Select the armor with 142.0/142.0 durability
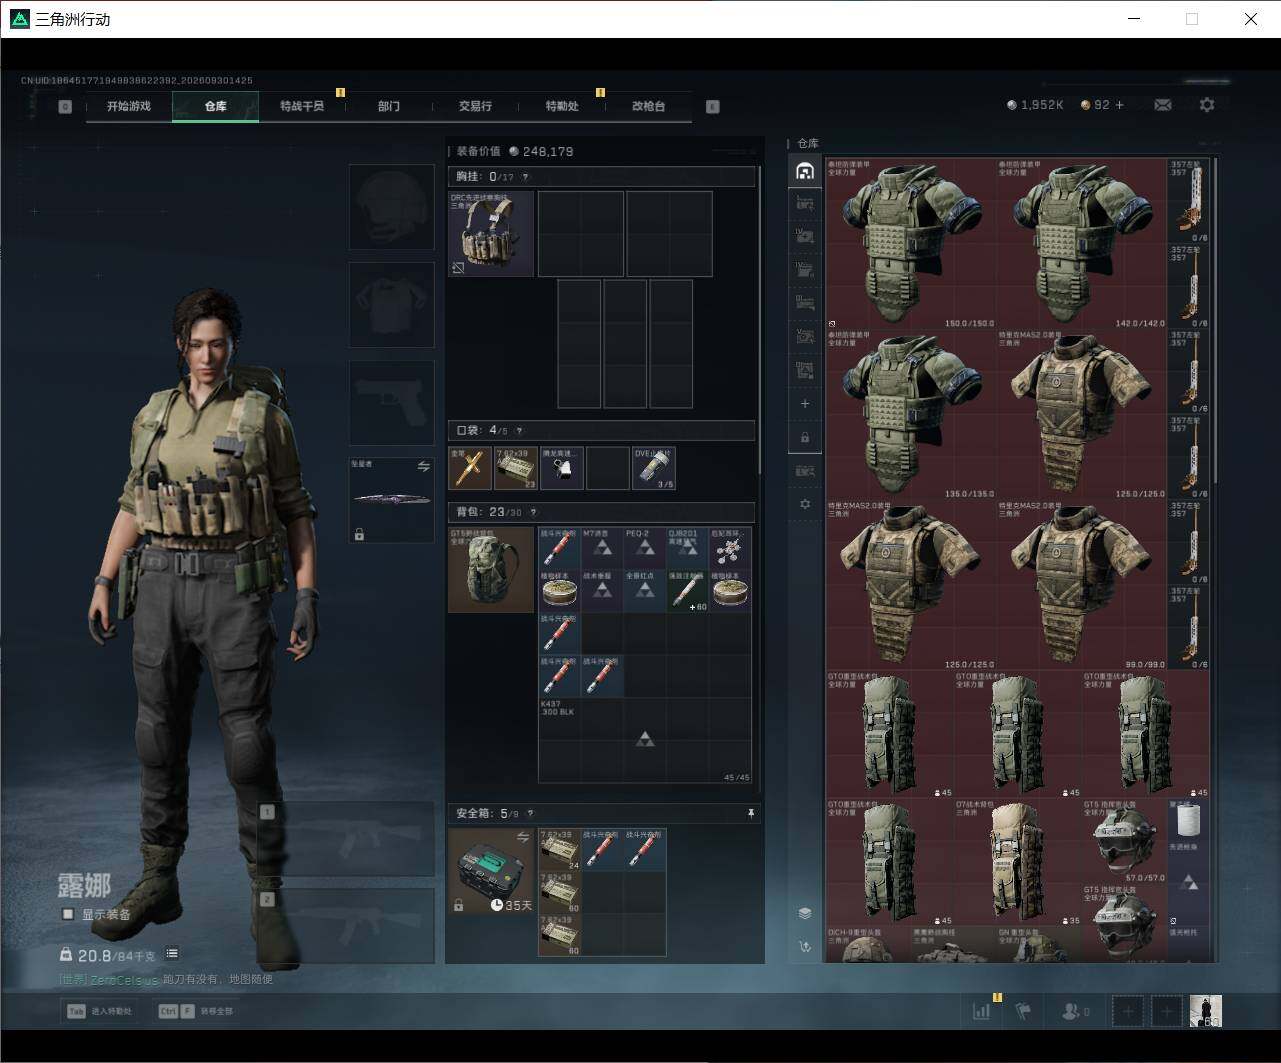 pos(1082,244)
